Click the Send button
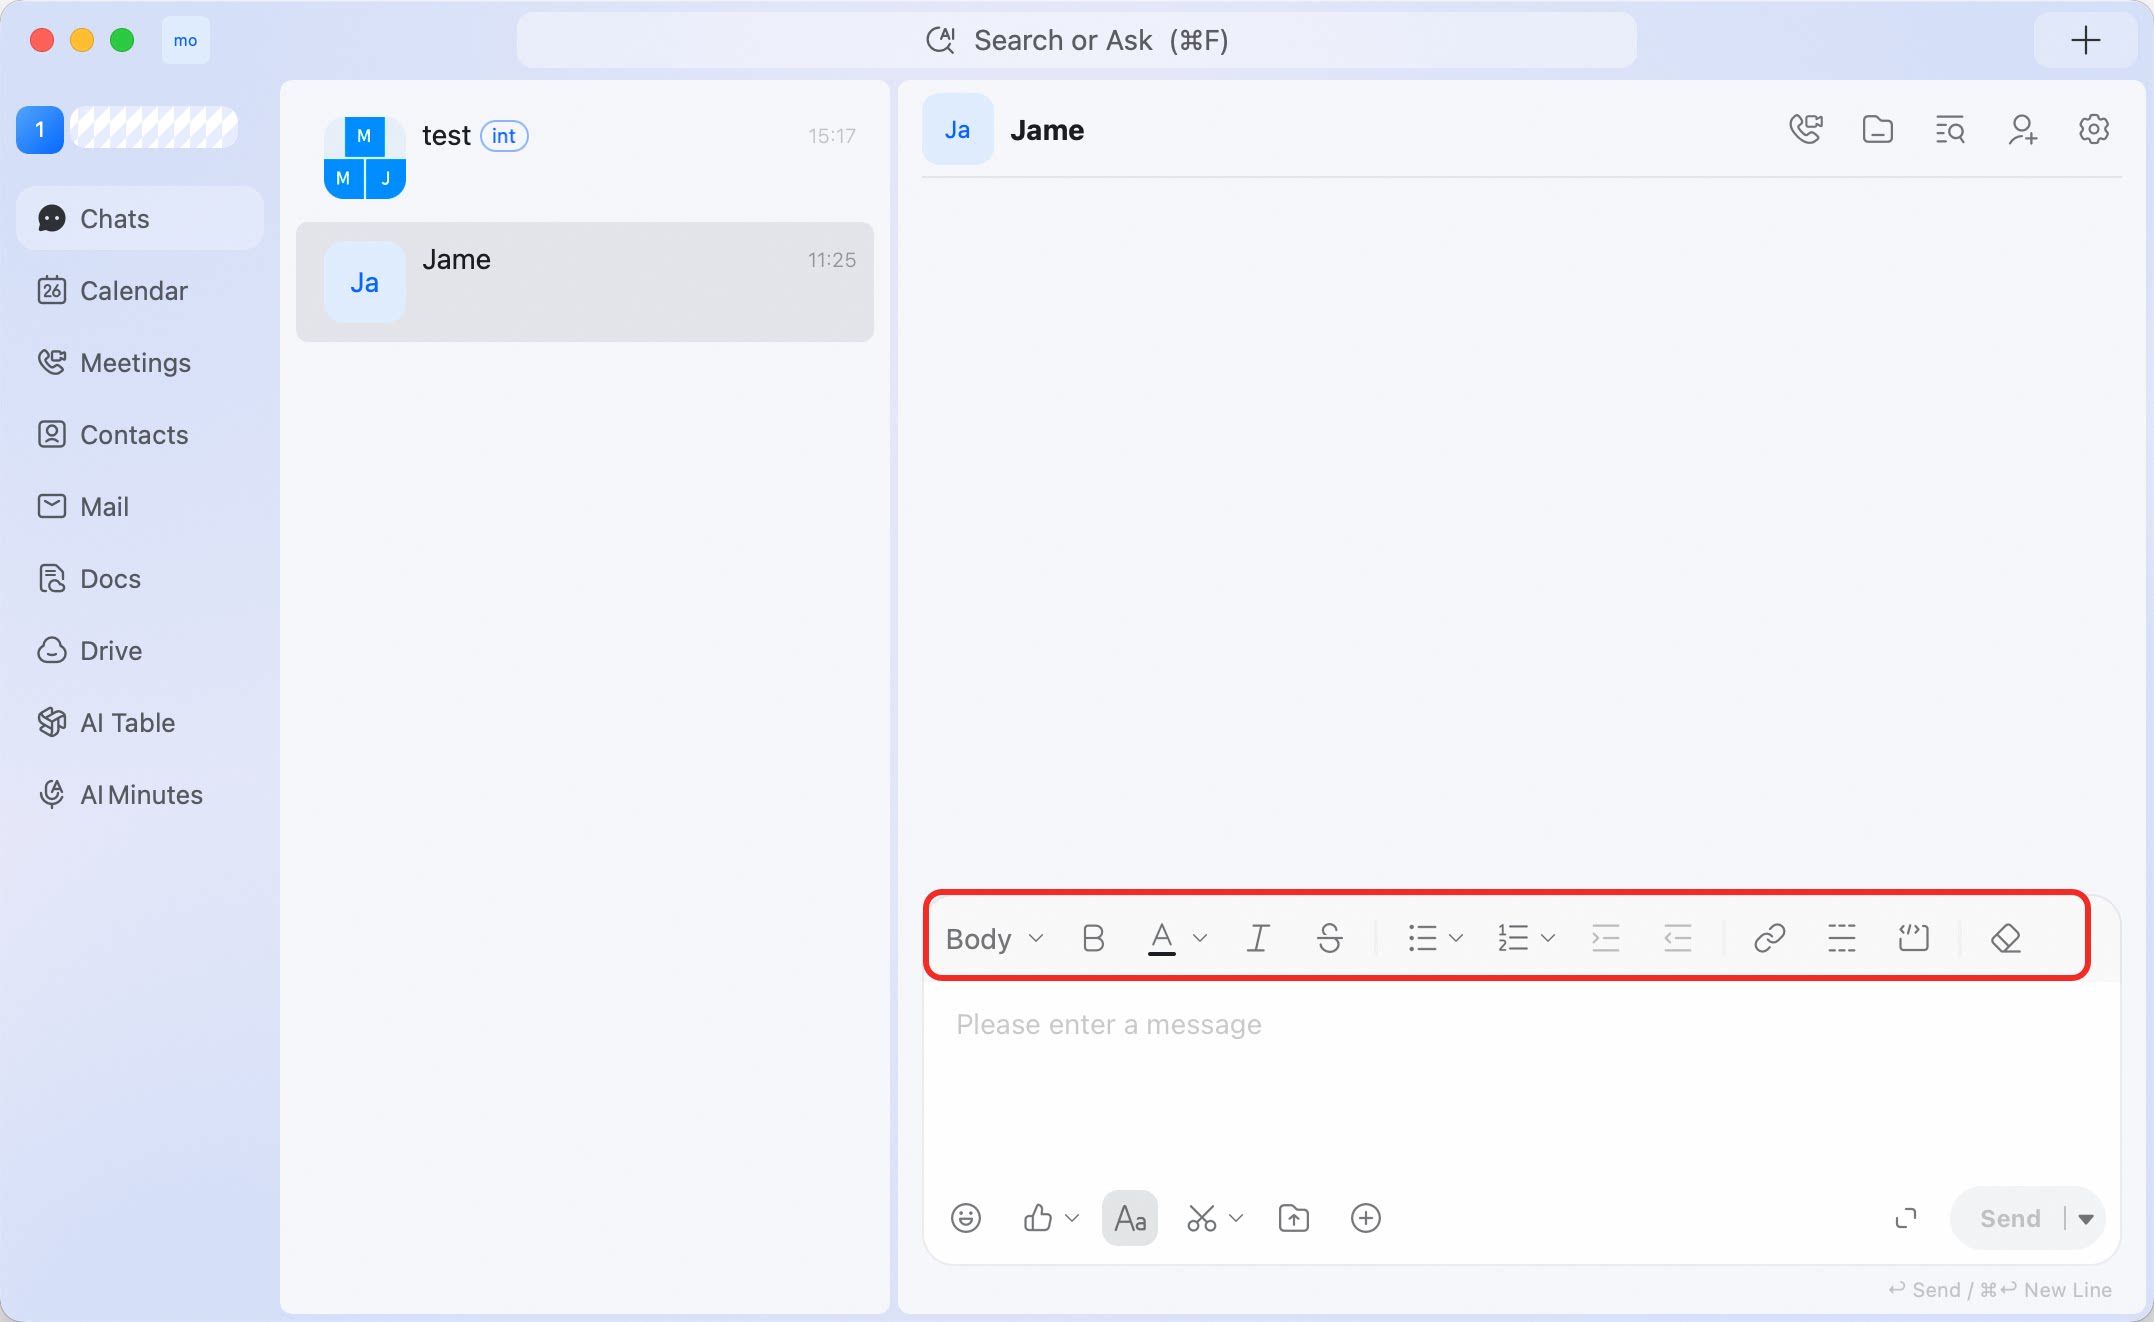The width and height of the screenshot is (2154, 1322). (2010, 1218)
